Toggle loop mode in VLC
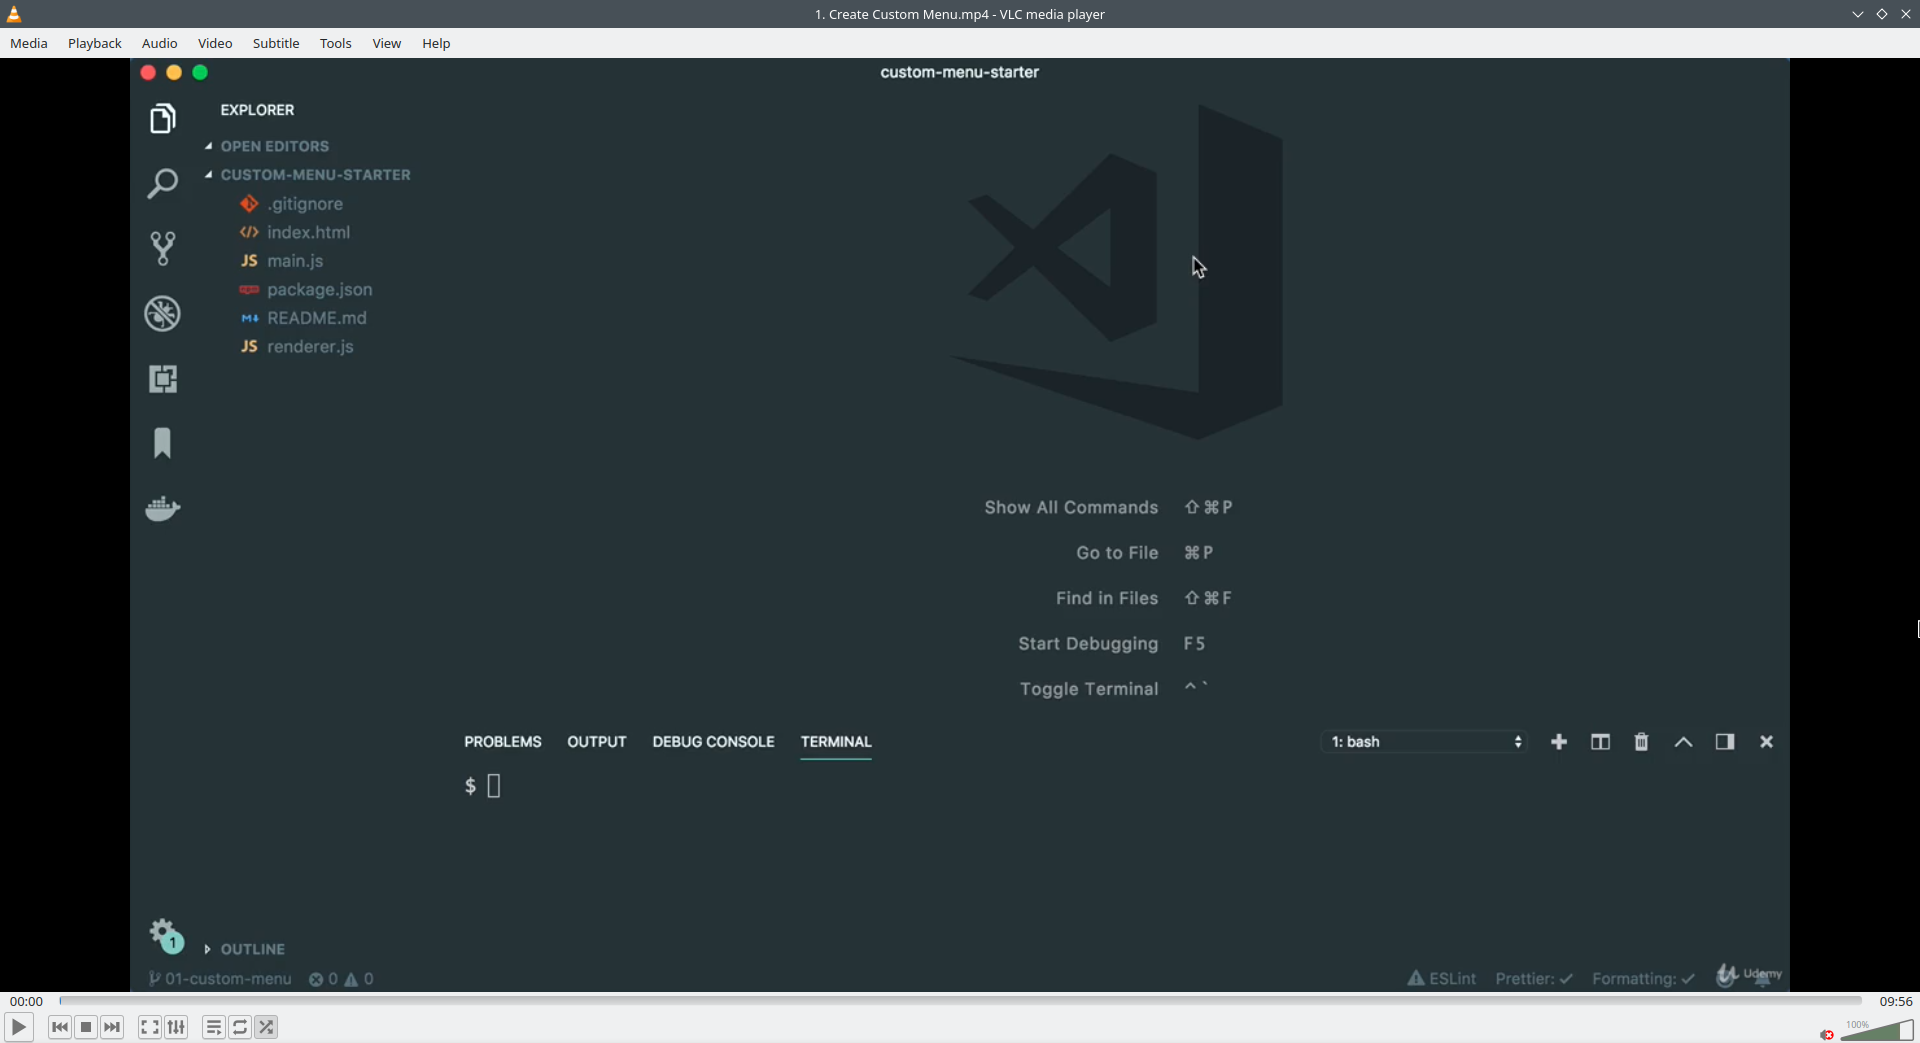Viewport: 1920px width, 1043px height. (x=240, y=1027)
